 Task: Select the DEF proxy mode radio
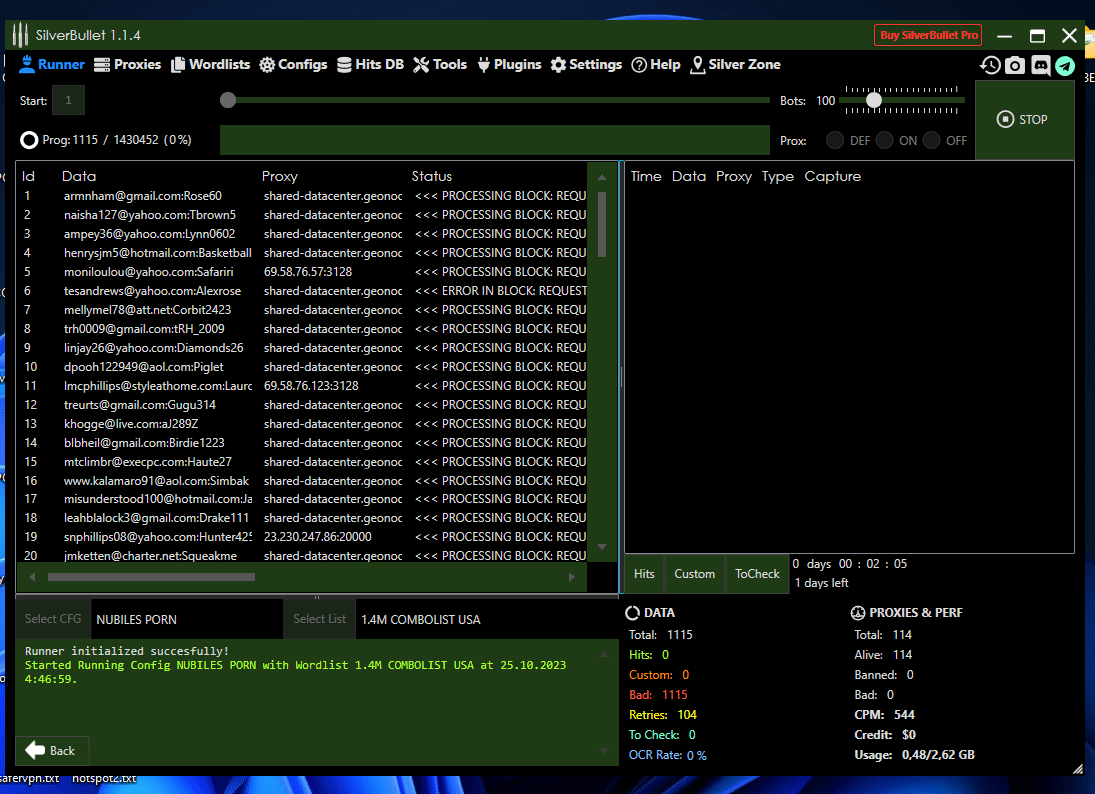point(835,140)
